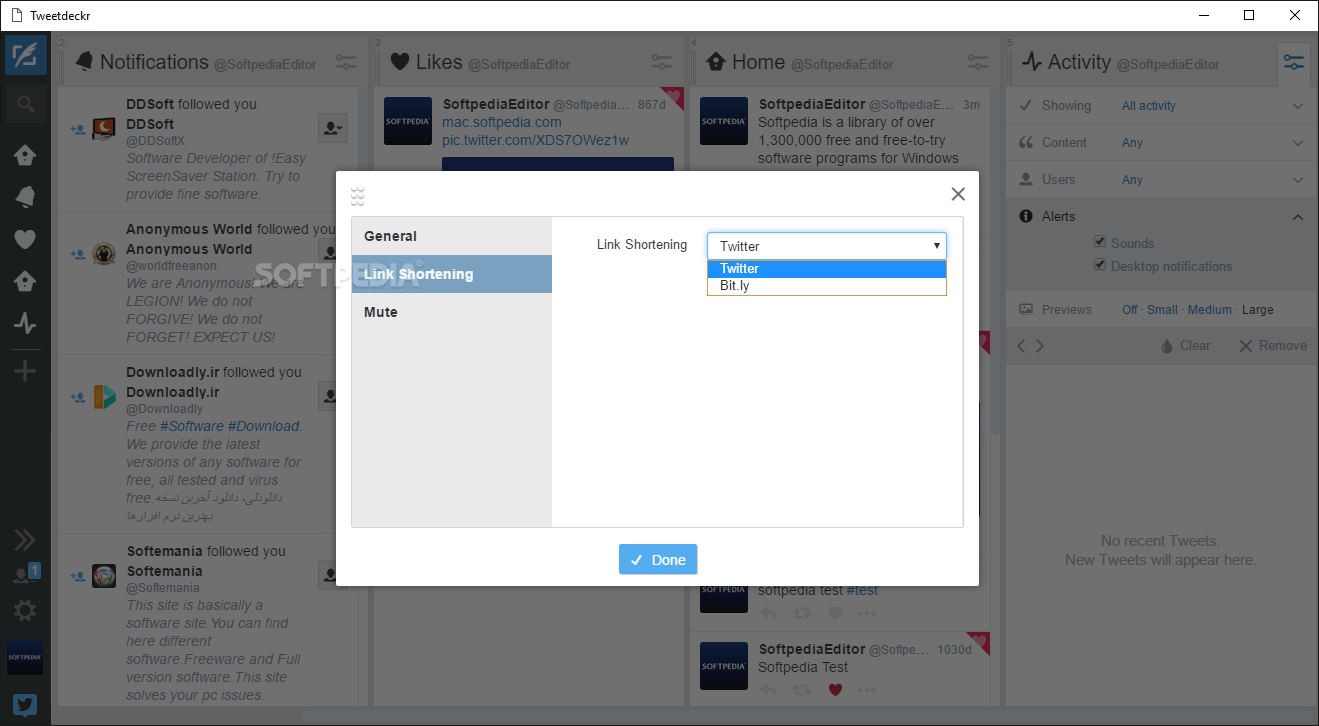Expand the Showing filter chevron
Image resolution: width=1319 pixels, height=726 pixels.
click(x=1297, y=106)
